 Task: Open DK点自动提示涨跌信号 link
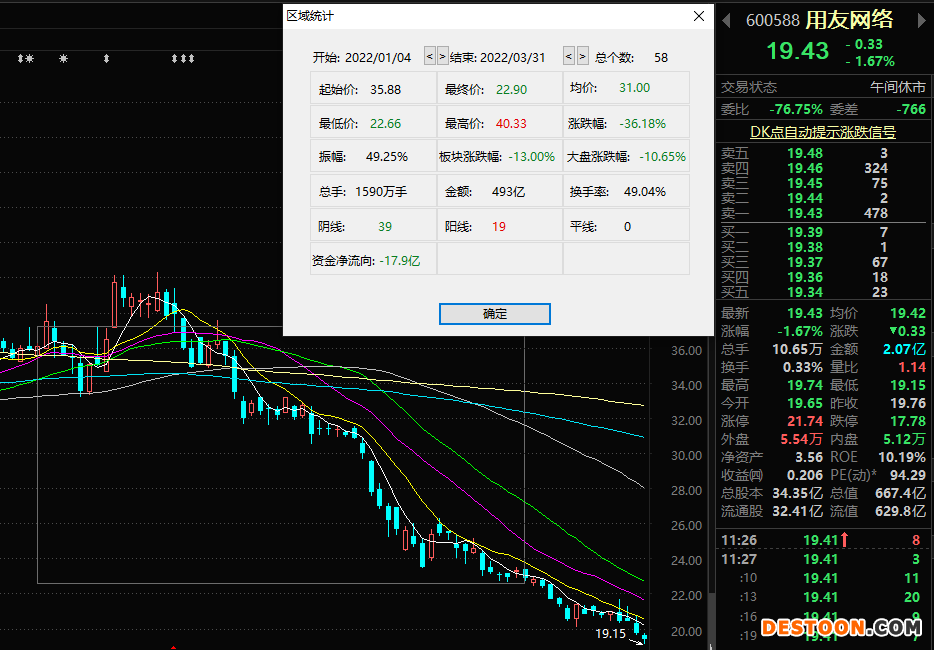coord(823,132)
